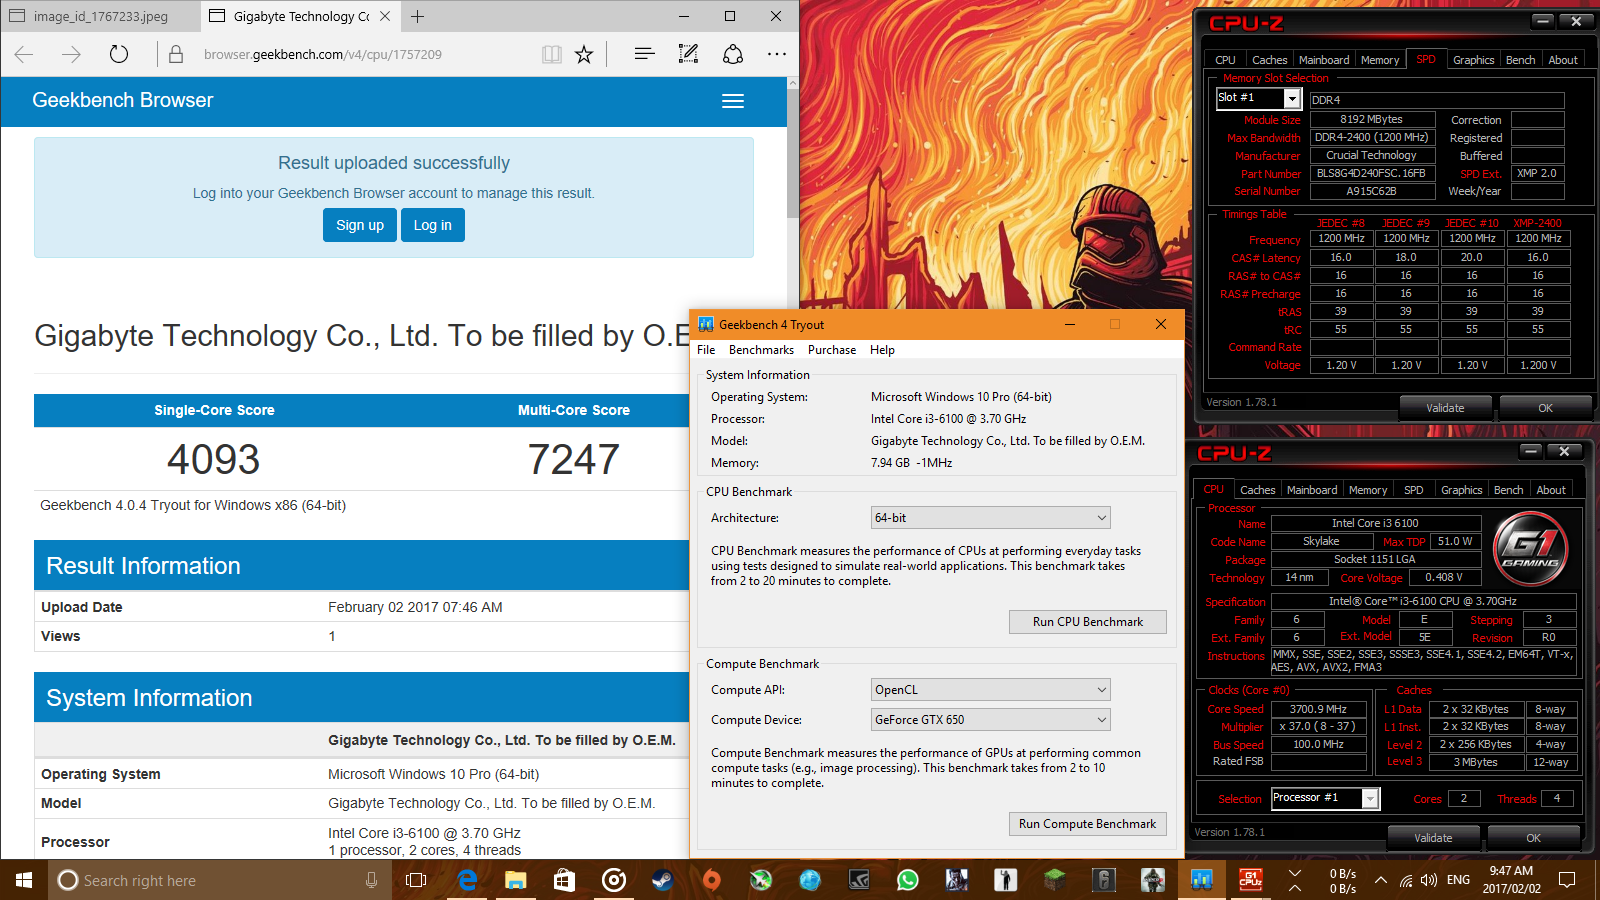Screen dimensions: 1600x900
Task: Open CPU-Z G1 icon on taskbar
Action: [x=1250, y=880]
